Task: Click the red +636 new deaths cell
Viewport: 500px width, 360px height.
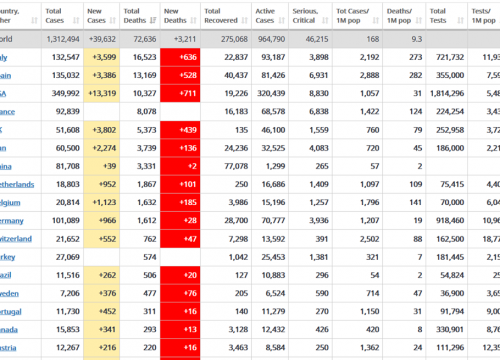Action: pos(180,57)
